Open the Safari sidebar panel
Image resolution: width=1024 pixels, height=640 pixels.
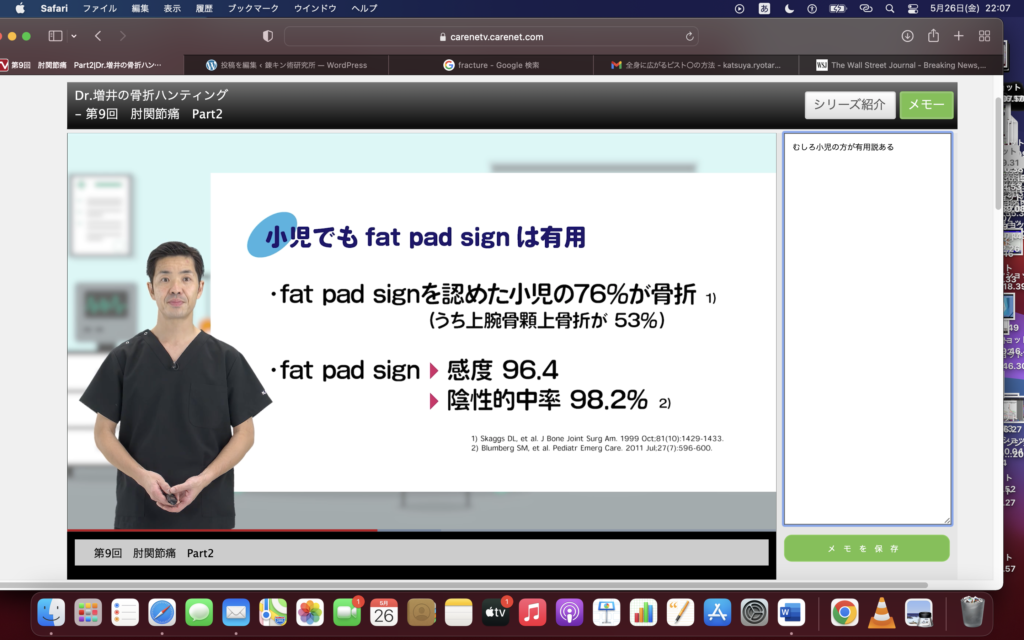click(x=55, y=36)
